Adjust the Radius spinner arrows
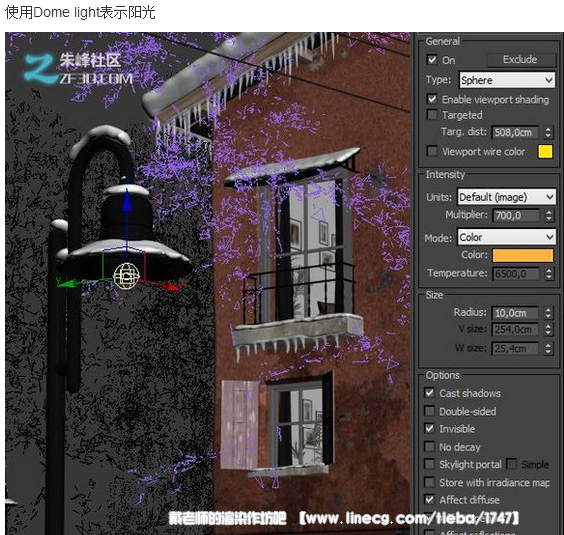The image size is (564, 535). click(x=548, y=313)
